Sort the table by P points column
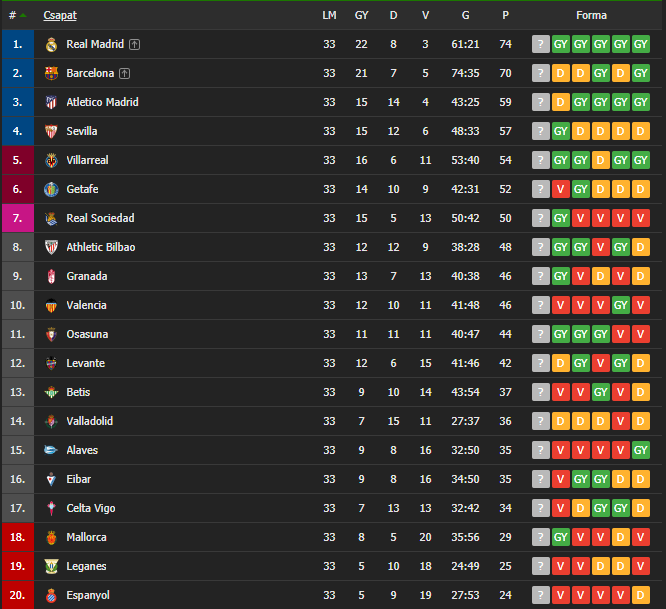 pos(505,15)
